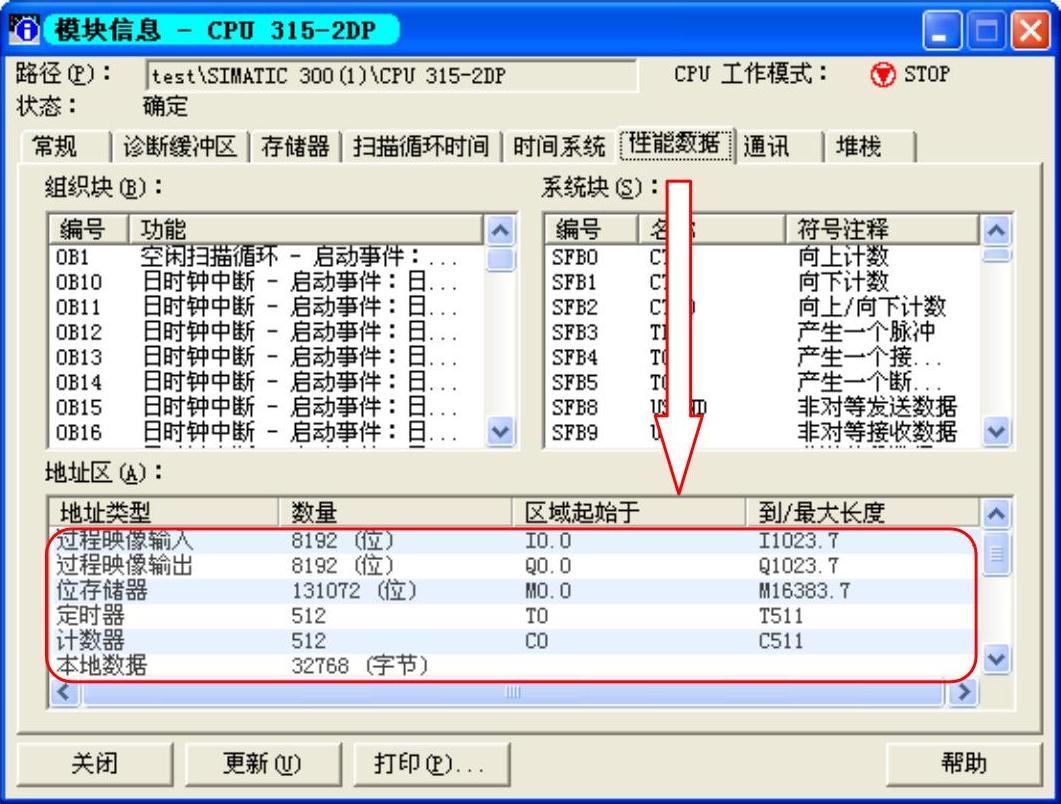The image size is (1061, 804).
Task: Click the 到/最大长度 column header
Action: (863, 512)
